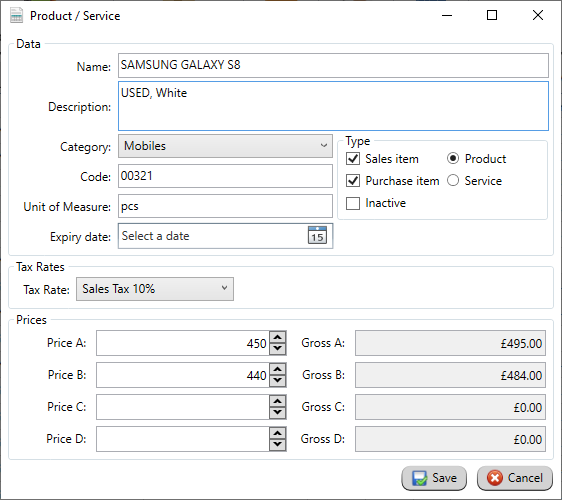Toggle the Sales item checkbox
The width and height of the screenshot is (562, 500).
click(x=353, y=158)
